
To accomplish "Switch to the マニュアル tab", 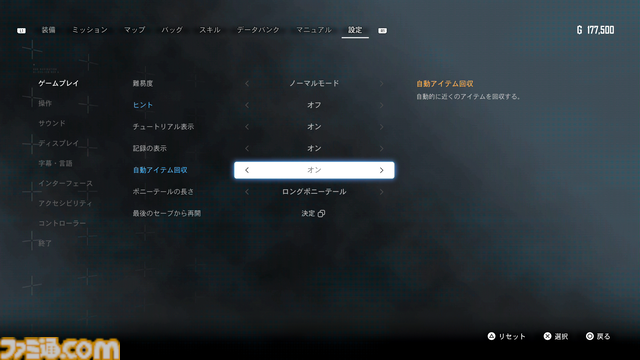I will pos(313,30).
